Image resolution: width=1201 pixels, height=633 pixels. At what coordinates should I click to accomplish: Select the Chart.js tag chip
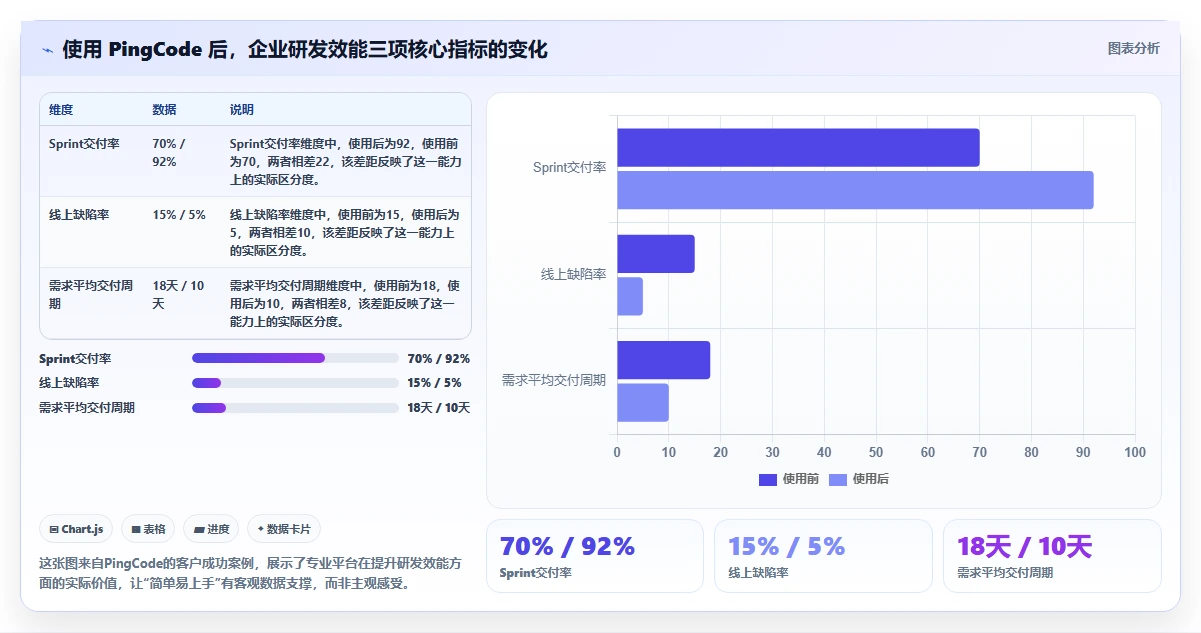point(76,529)
